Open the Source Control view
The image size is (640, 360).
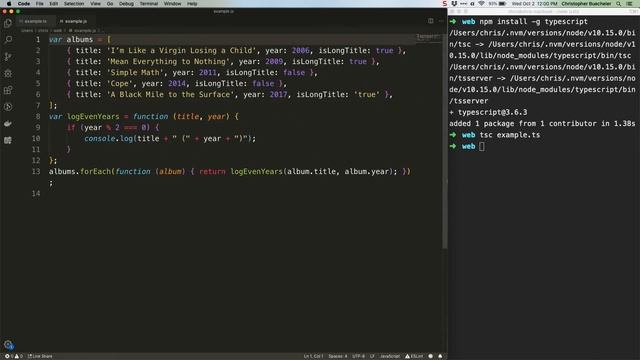8,56
